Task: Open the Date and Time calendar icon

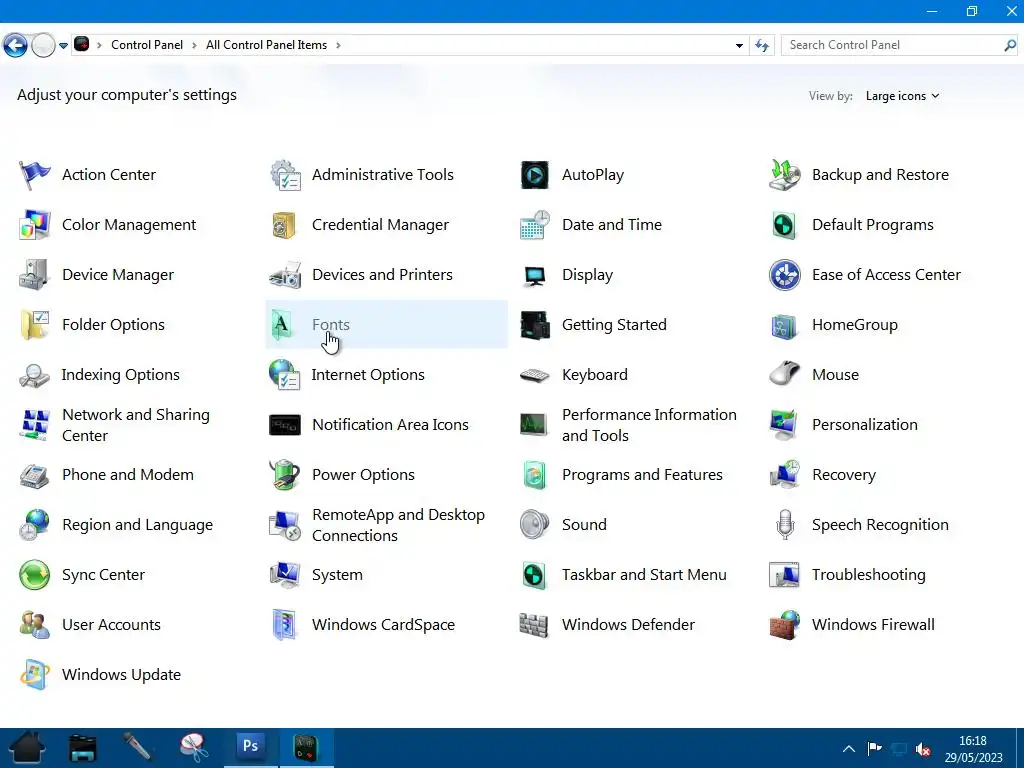Action: click(x=535, y=225)
